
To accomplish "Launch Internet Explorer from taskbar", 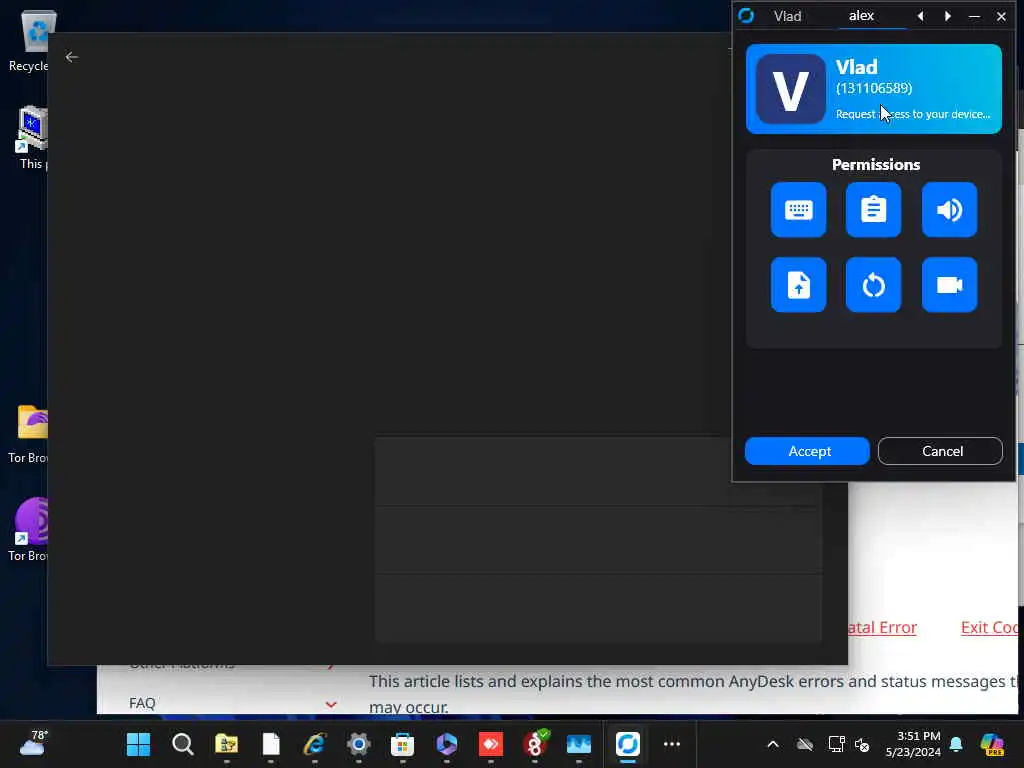I will point(314,744).
